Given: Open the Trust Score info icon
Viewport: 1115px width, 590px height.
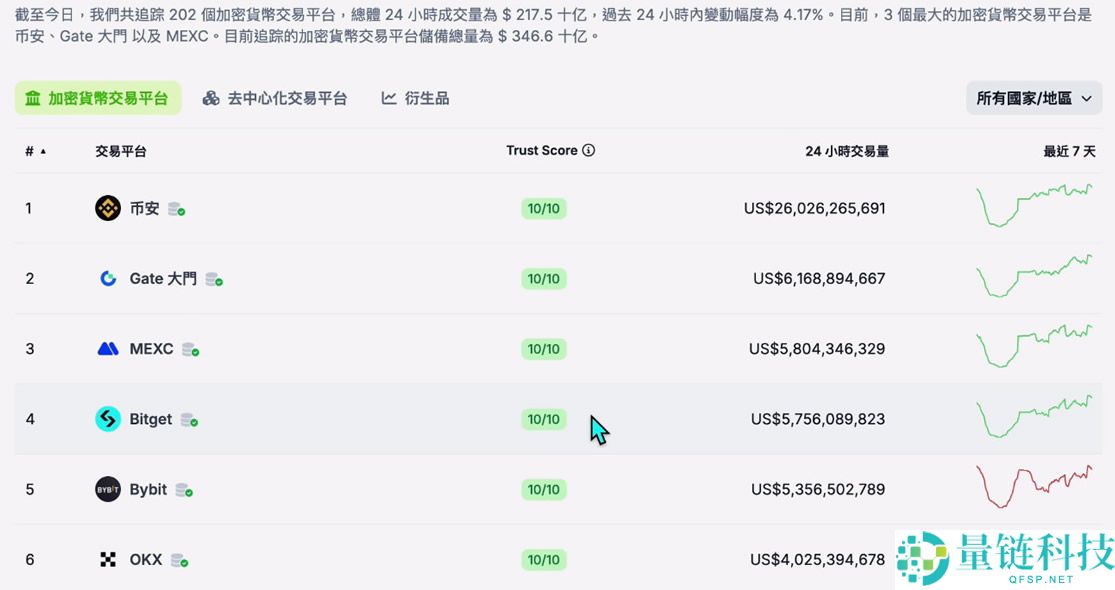Looking at the screenshot, I should (587, 150).
